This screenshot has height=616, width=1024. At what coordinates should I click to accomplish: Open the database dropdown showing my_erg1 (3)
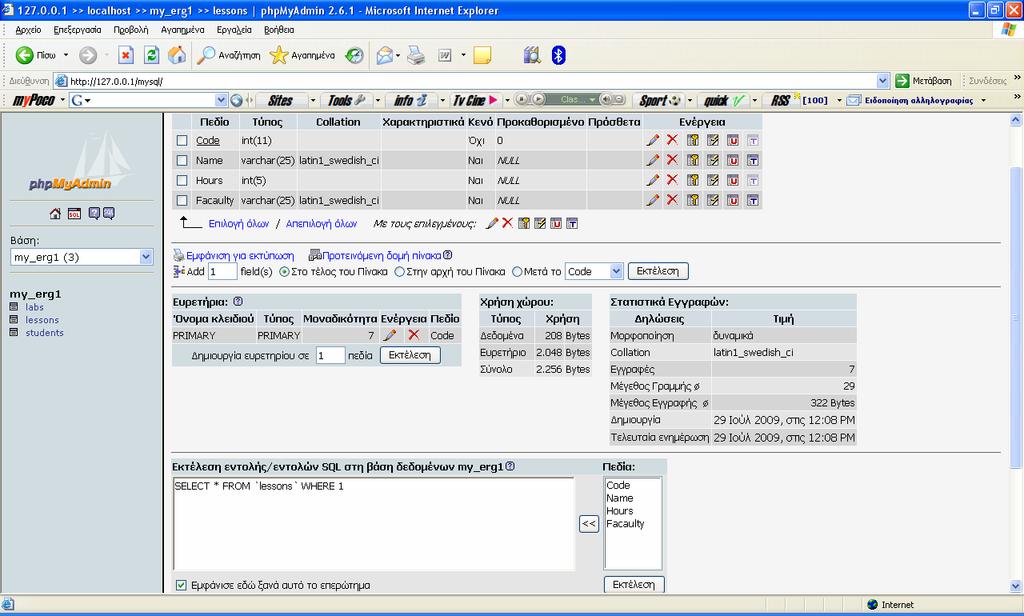tap(82, 257)
